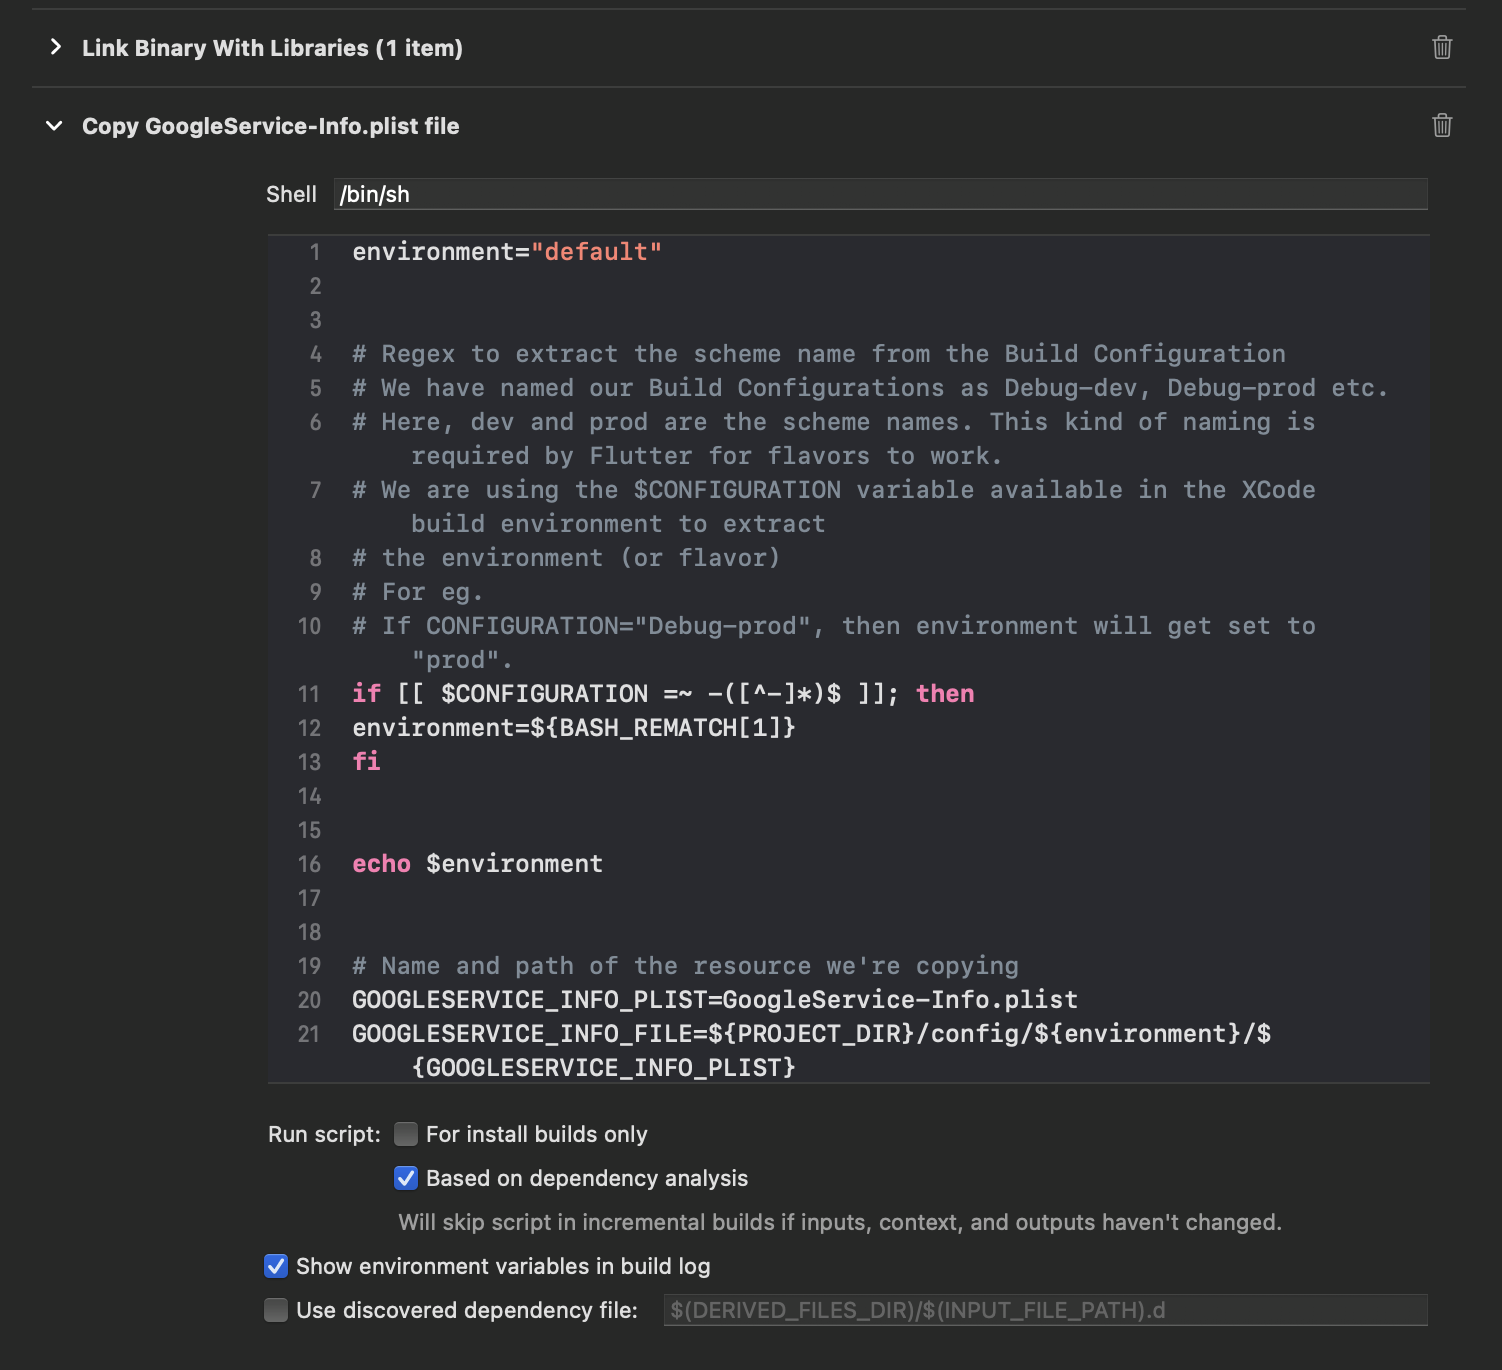Enable Use discovered dependency file
This screenshot has height=1370, width=1502.
coord(275,1309)
